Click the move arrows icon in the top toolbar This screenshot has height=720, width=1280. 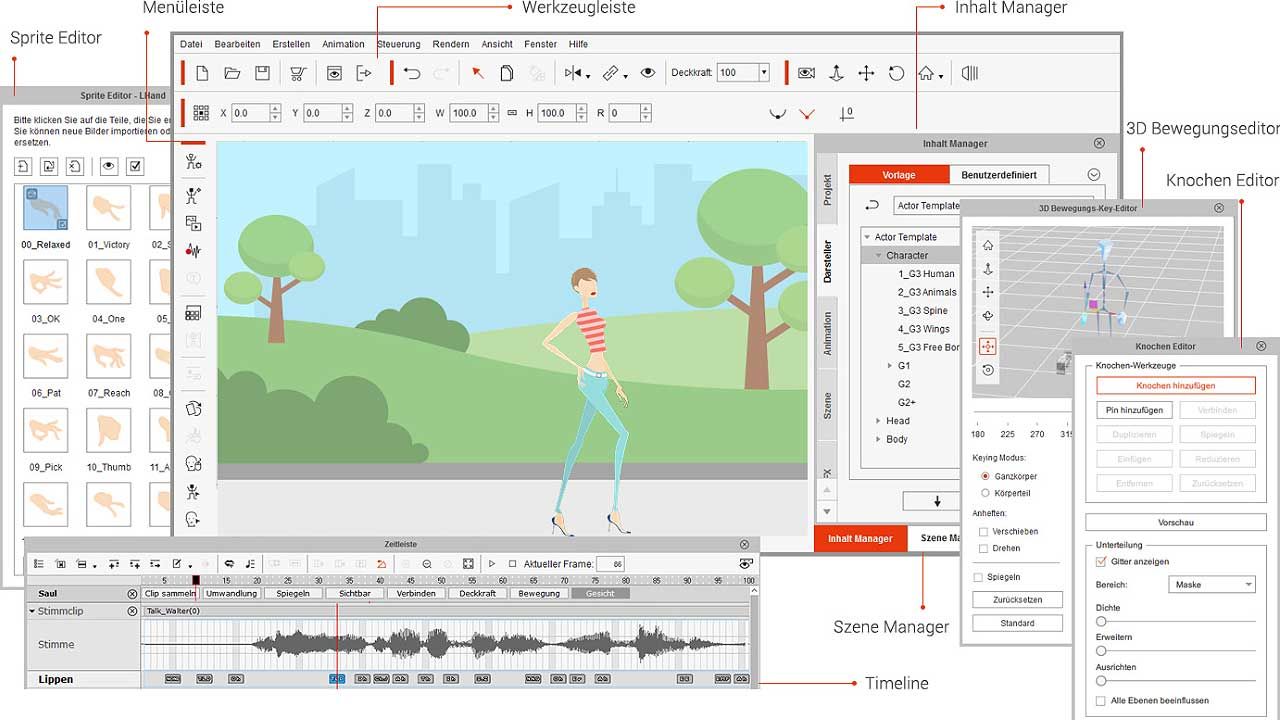(x=866, y=73)
